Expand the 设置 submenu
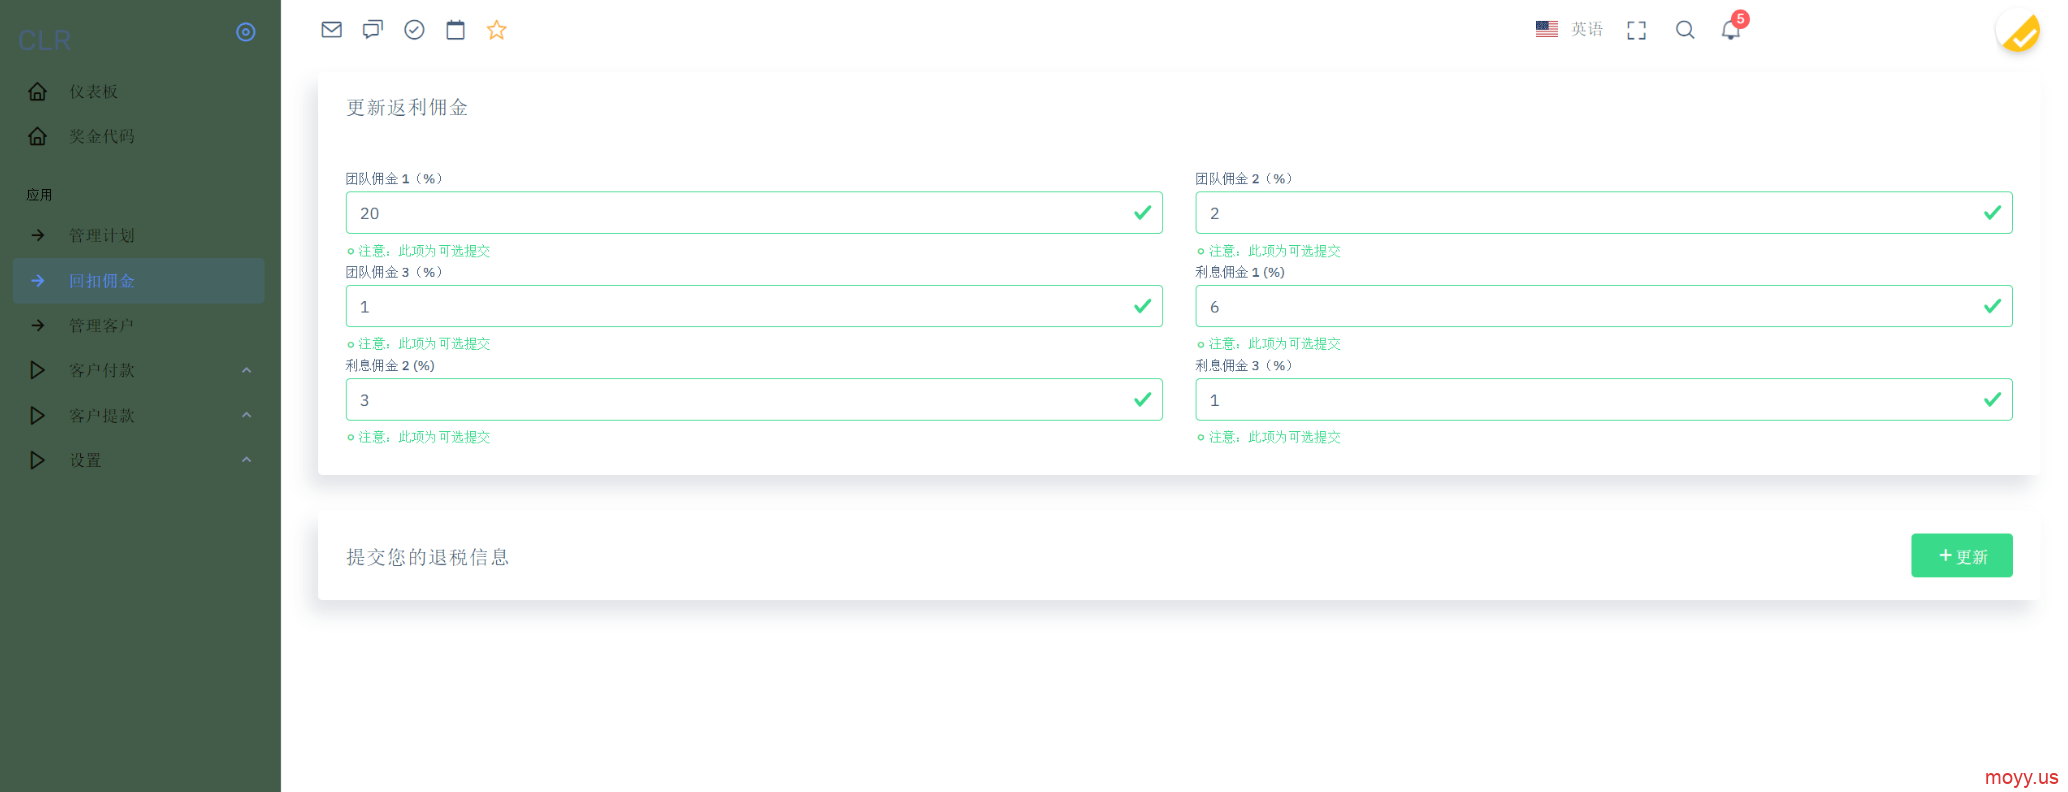 point(139,460)
